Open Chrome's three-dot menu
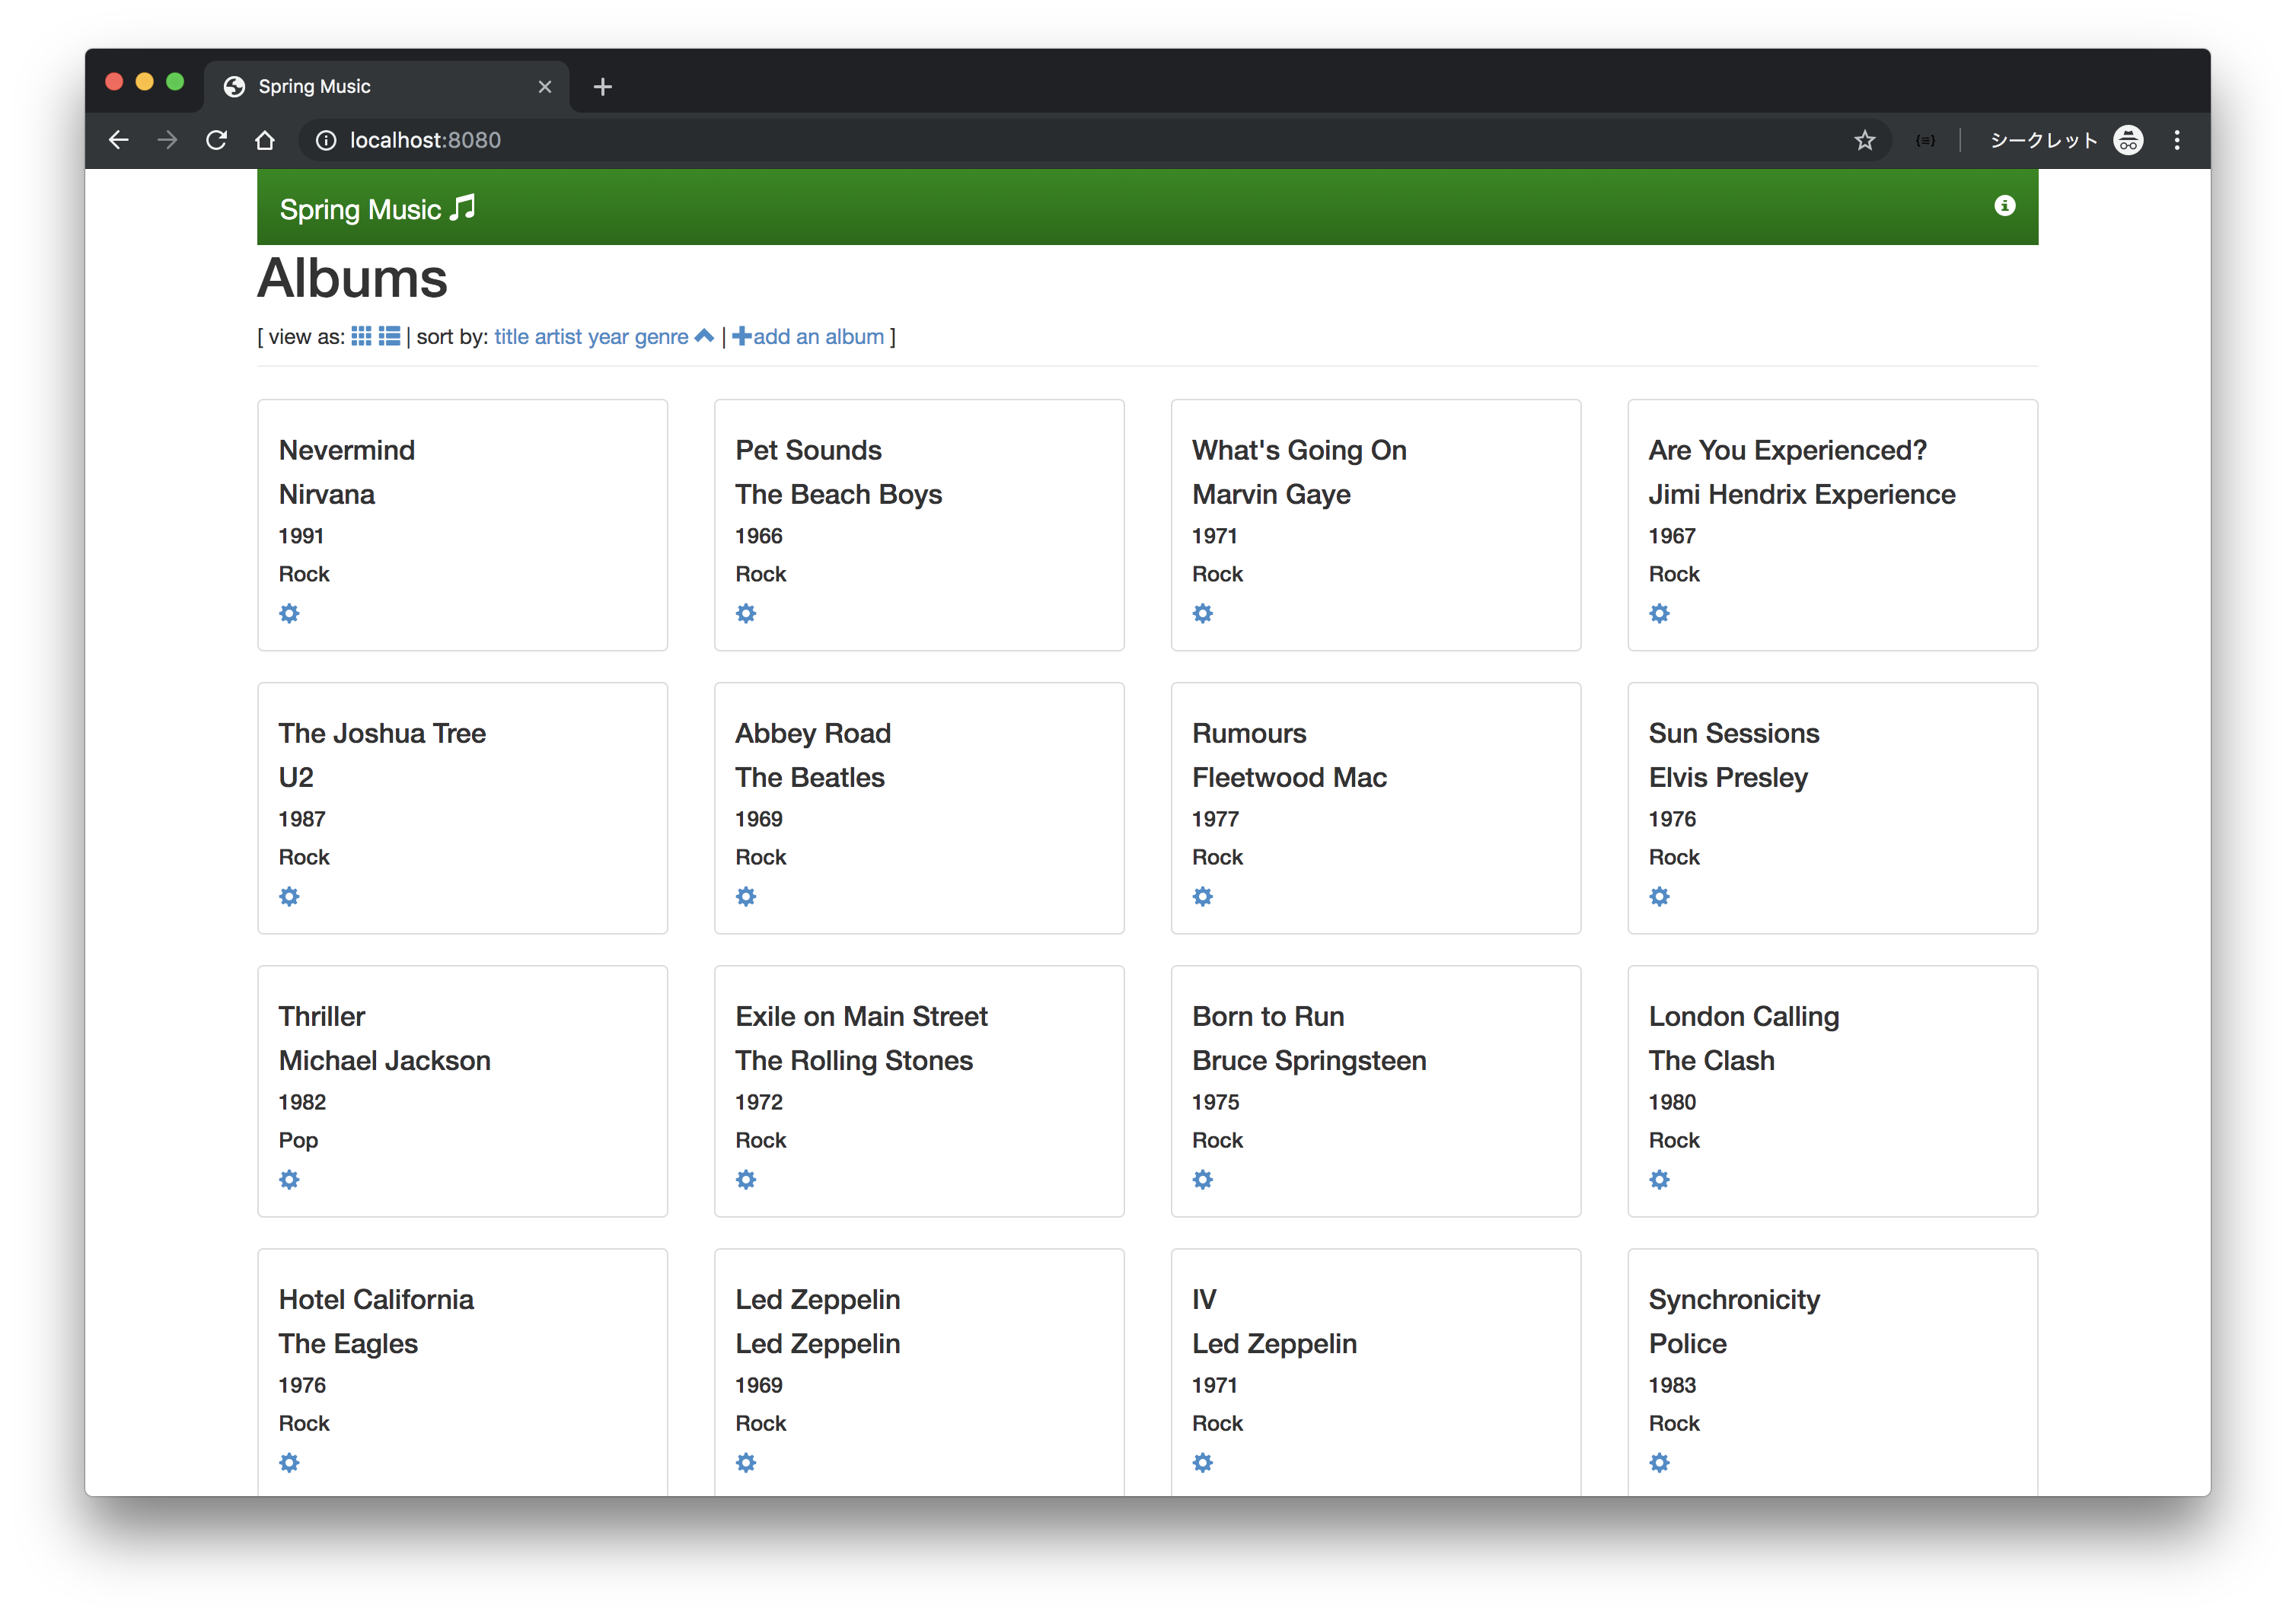 (x=2176, y=140)
